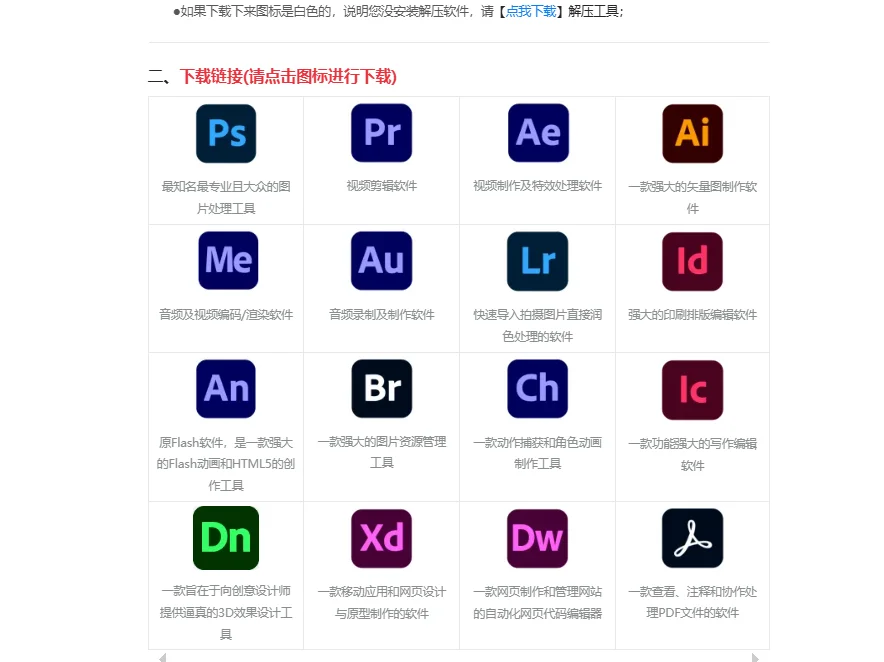Image resolution: width=884 pixels, height=662 pixels.
Task: Click the Acrobat PDF feather icon
Action: [x=693, y=538]
